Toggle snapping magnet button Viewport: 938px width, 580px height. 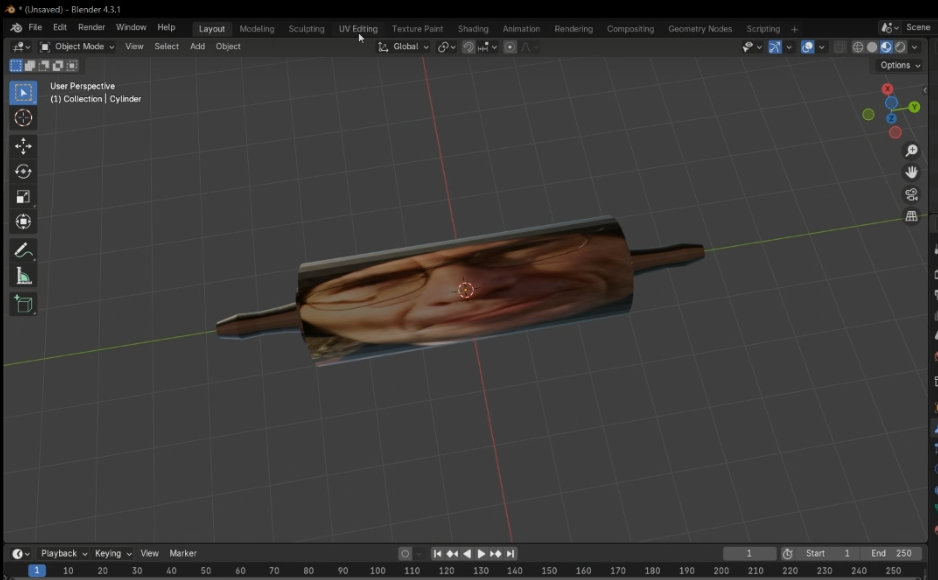(x=468, y=47)
